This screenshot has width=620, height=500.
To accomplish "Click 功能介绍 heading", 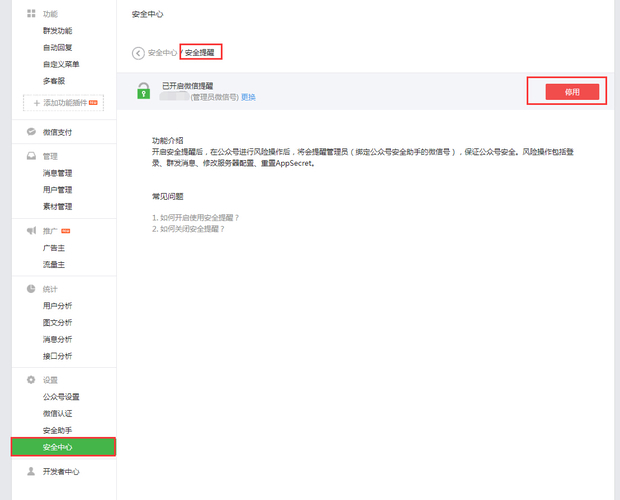I will click(168, 140).
